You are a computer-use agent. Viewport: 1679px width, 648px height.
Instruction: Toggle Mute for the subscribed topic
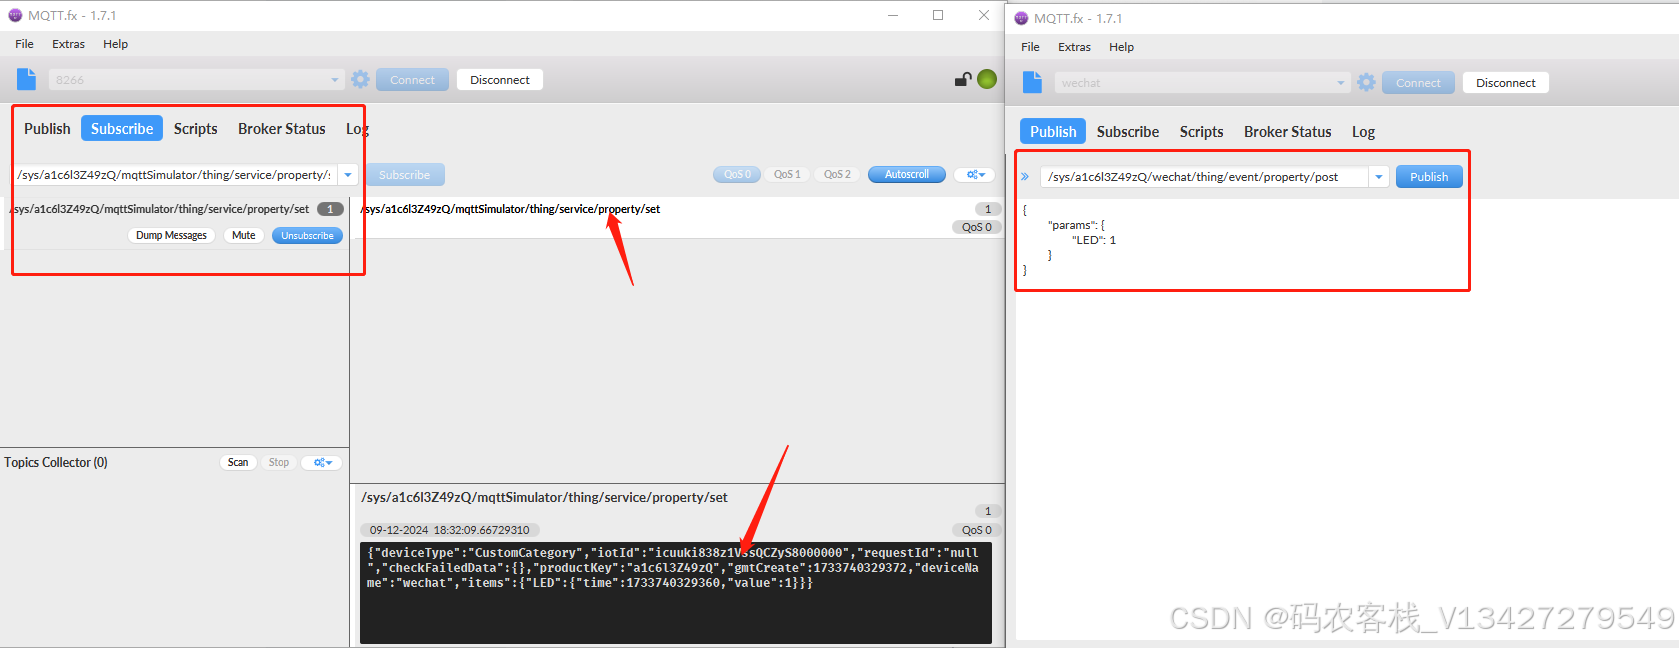pos(244,236)
